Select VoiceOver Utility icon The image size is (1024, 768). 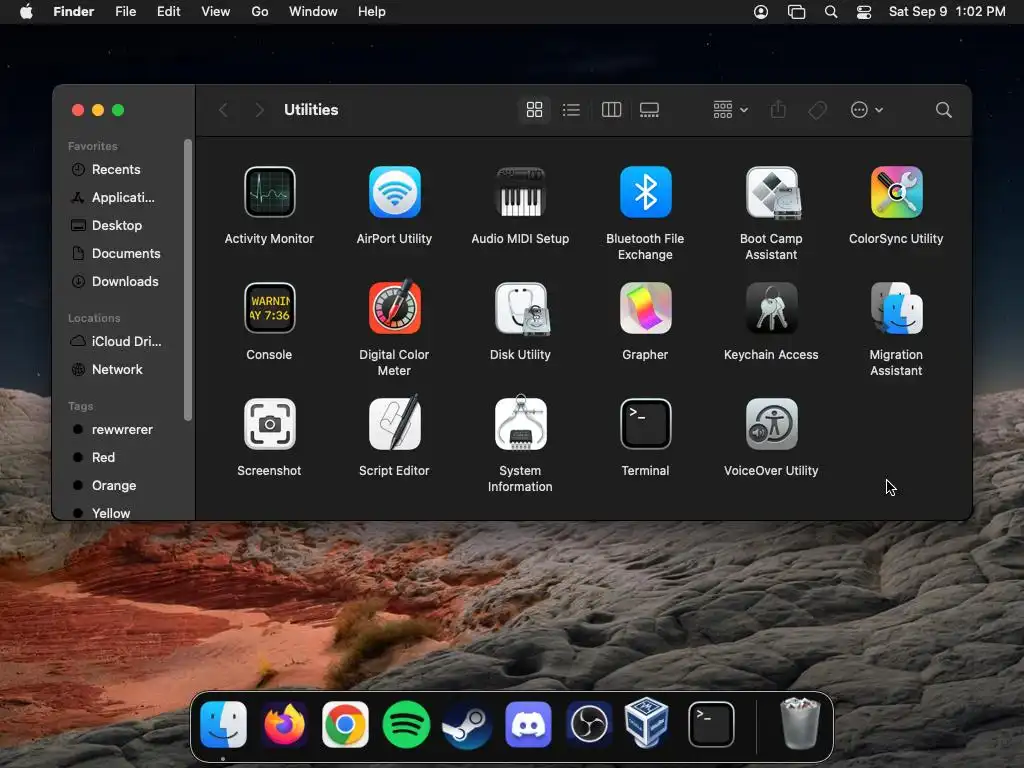click(x=771, y=424)
